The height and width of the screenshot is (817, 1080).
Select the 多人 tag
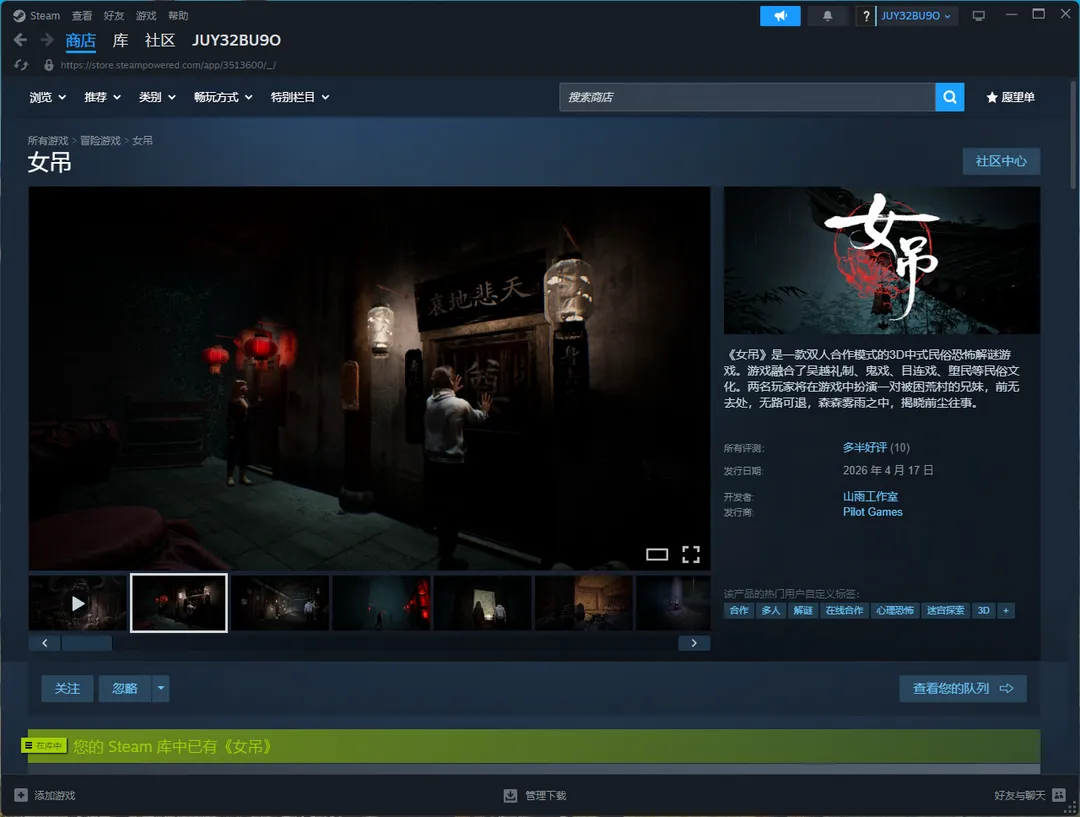771,610
